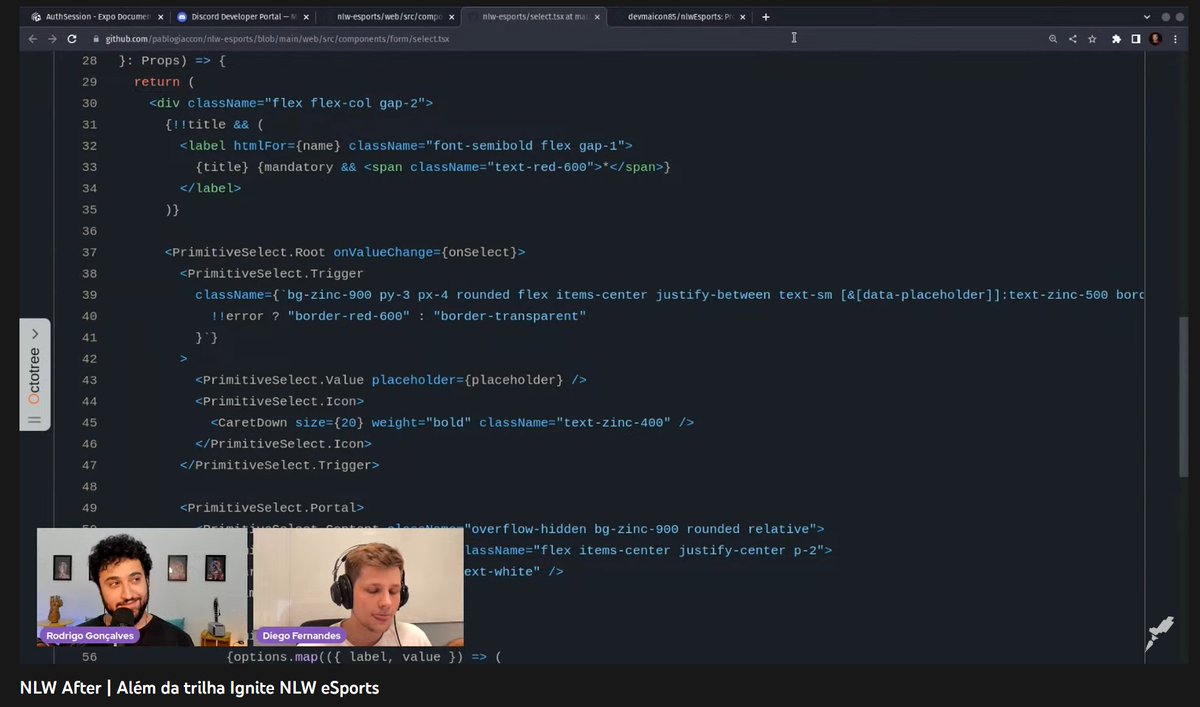Switch to the nlw-esports/web/src/compo tab

click(390, 17)
